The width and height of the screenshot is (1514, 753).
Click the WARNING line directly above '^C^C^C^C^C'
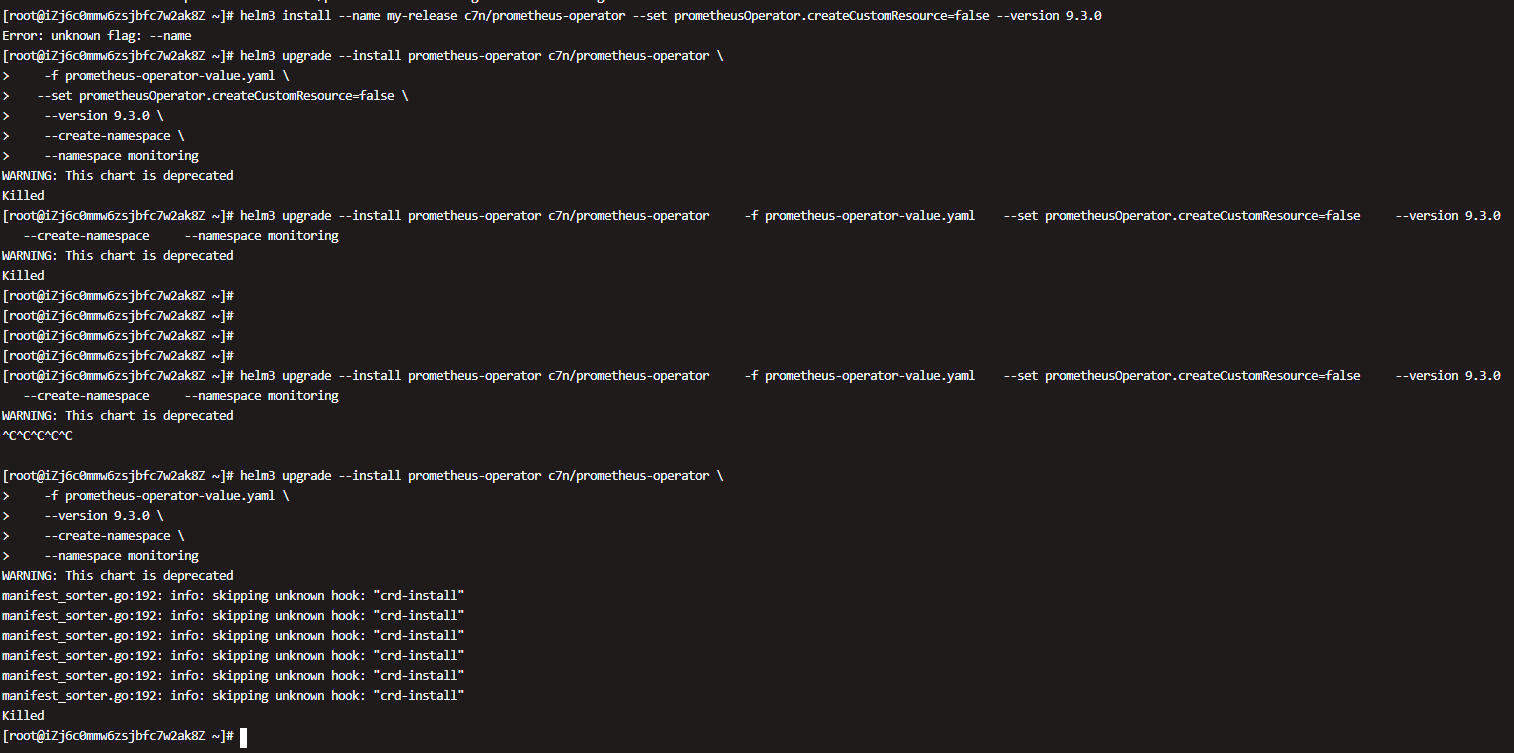pyautogui.click(x=118, y=416)
